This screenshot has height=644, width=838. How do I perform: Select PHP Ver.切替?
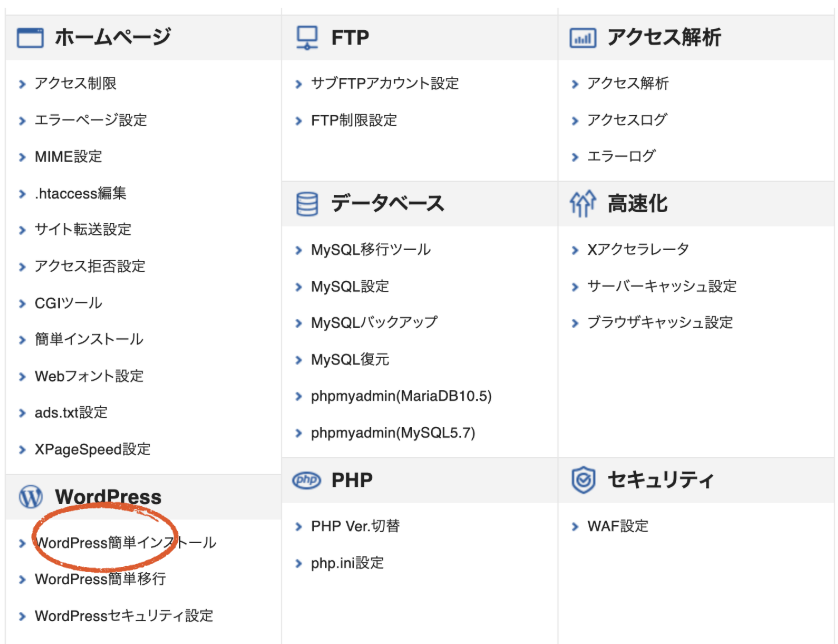coord(355,526)
